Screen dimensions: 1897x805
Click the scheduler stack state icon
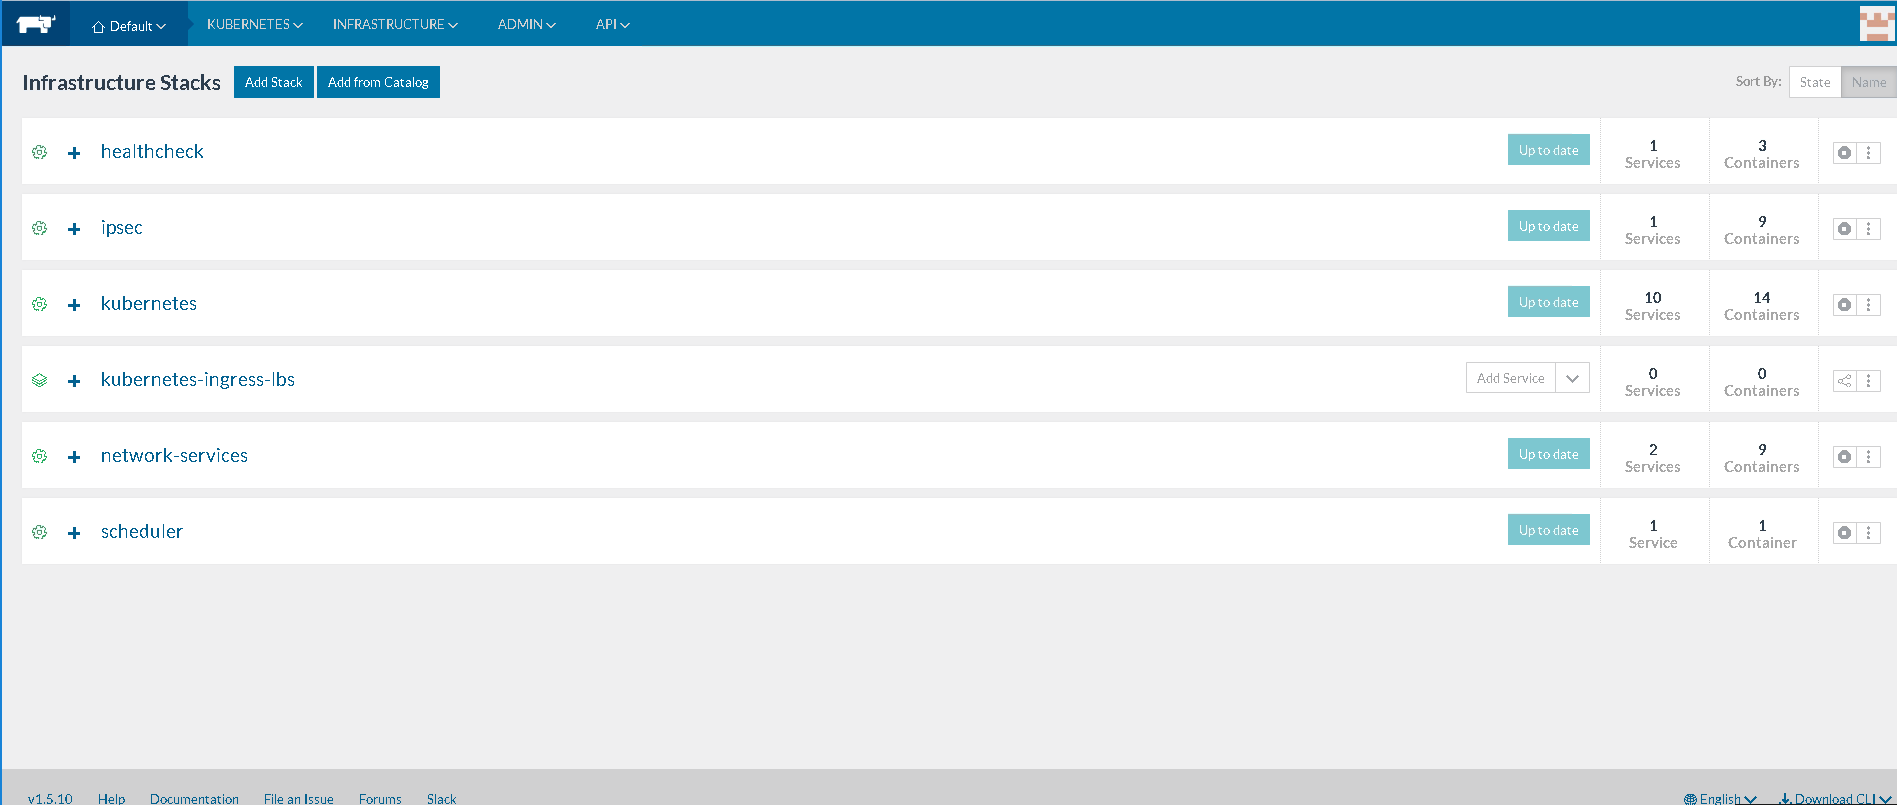(x=39, y=532)
